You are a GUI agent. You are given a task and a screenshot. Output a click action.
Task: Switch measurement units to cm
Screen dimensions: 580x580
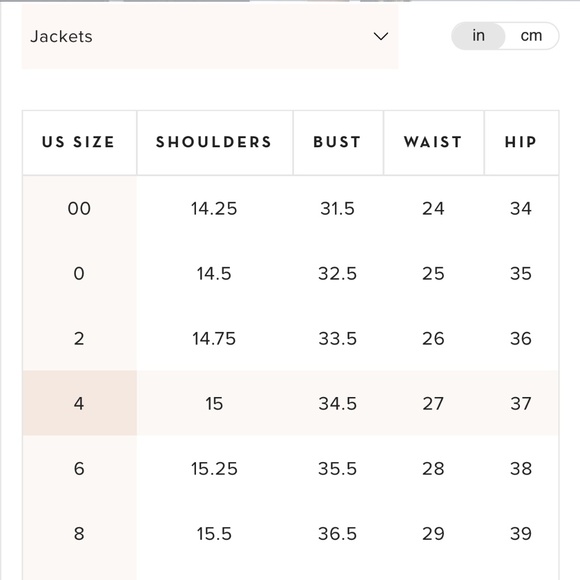point(531,36)
